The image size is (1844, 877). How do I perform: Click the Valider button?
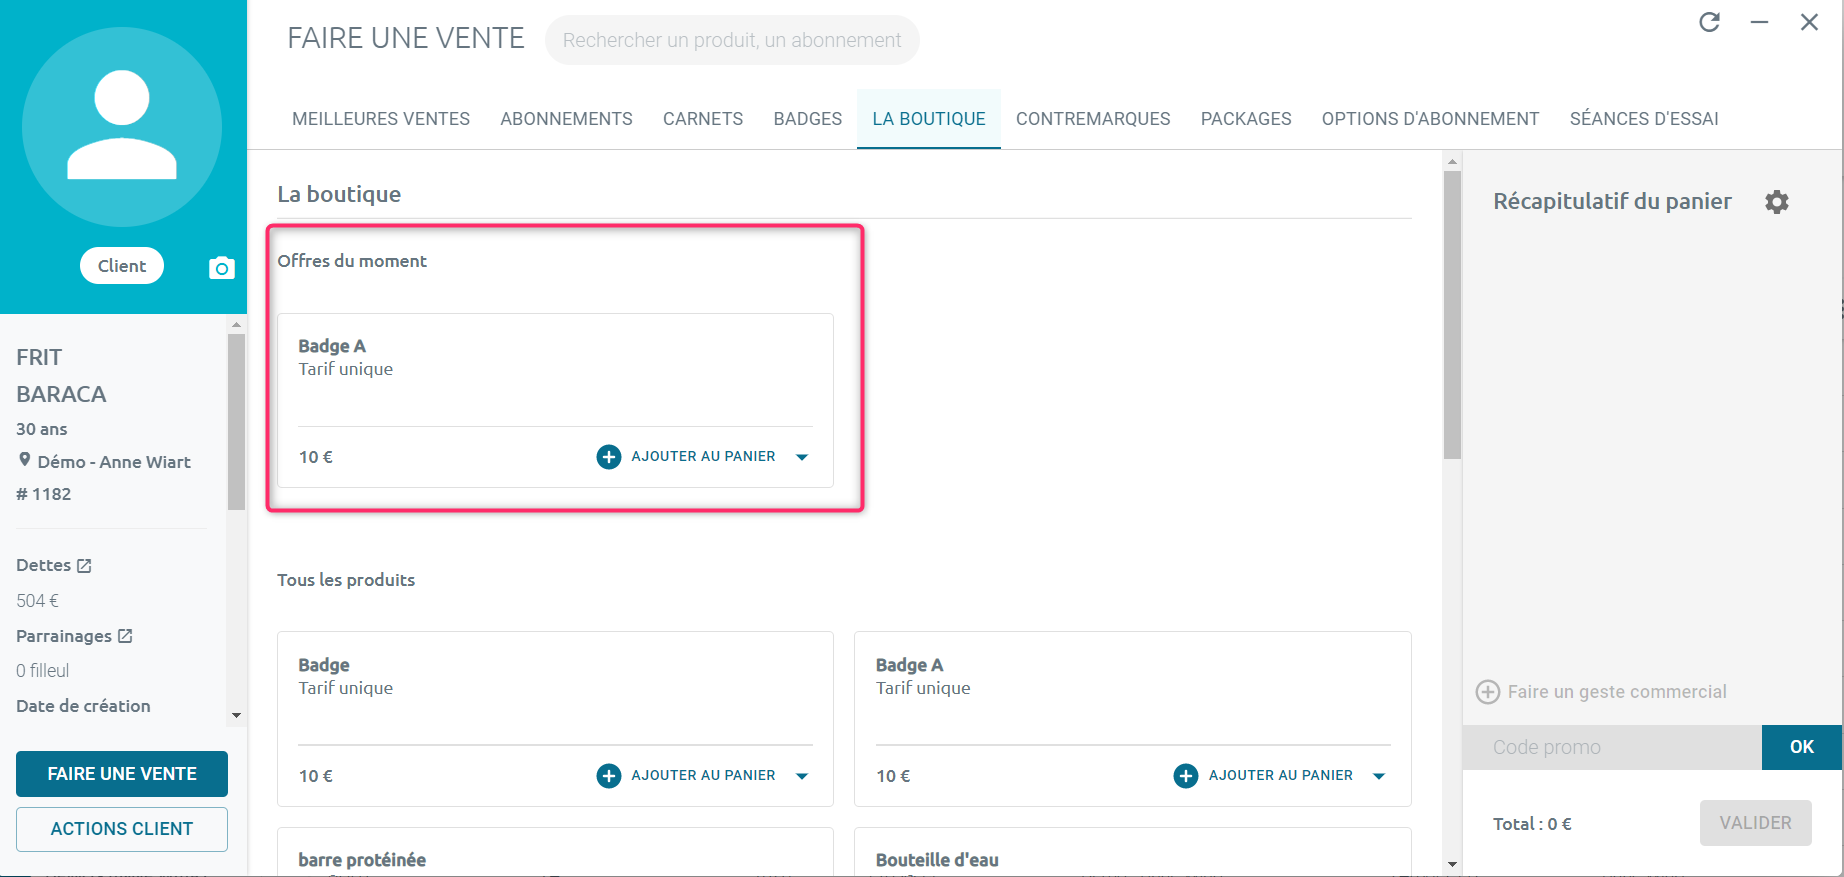1756,823
